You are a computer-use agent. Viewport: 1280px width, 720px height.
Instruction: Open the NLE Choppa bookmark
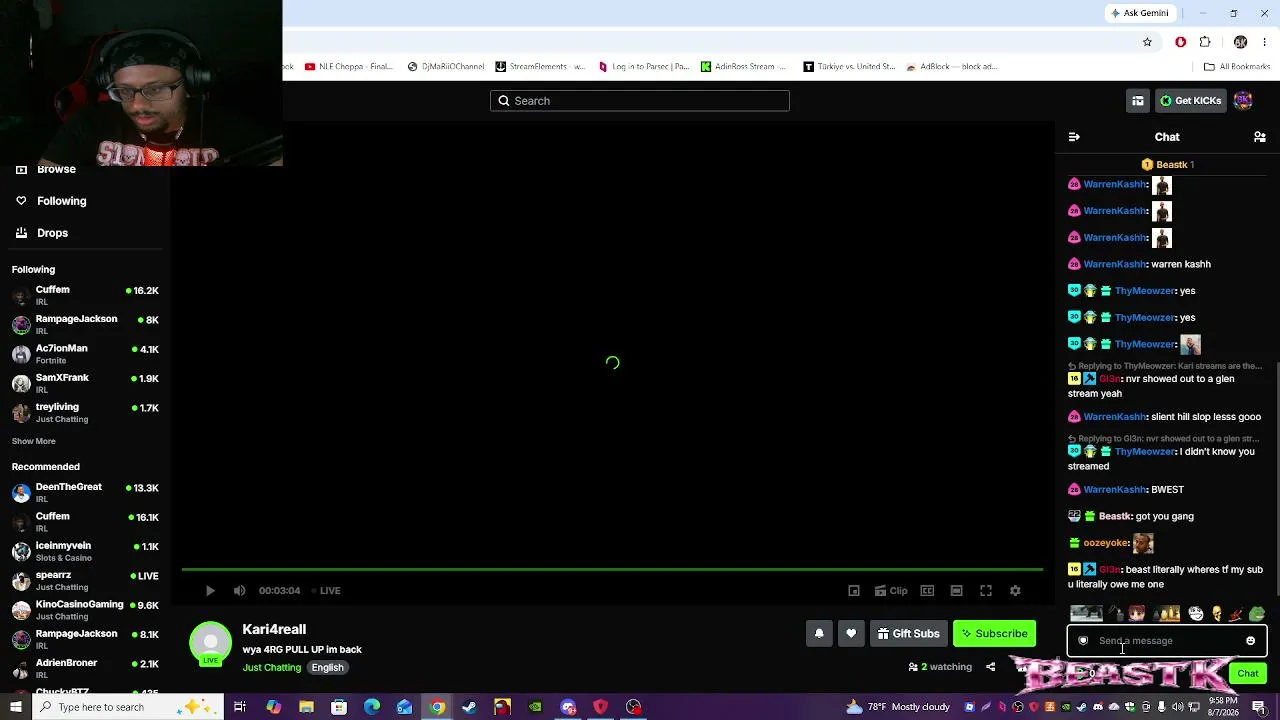click(x=349, y=67)
